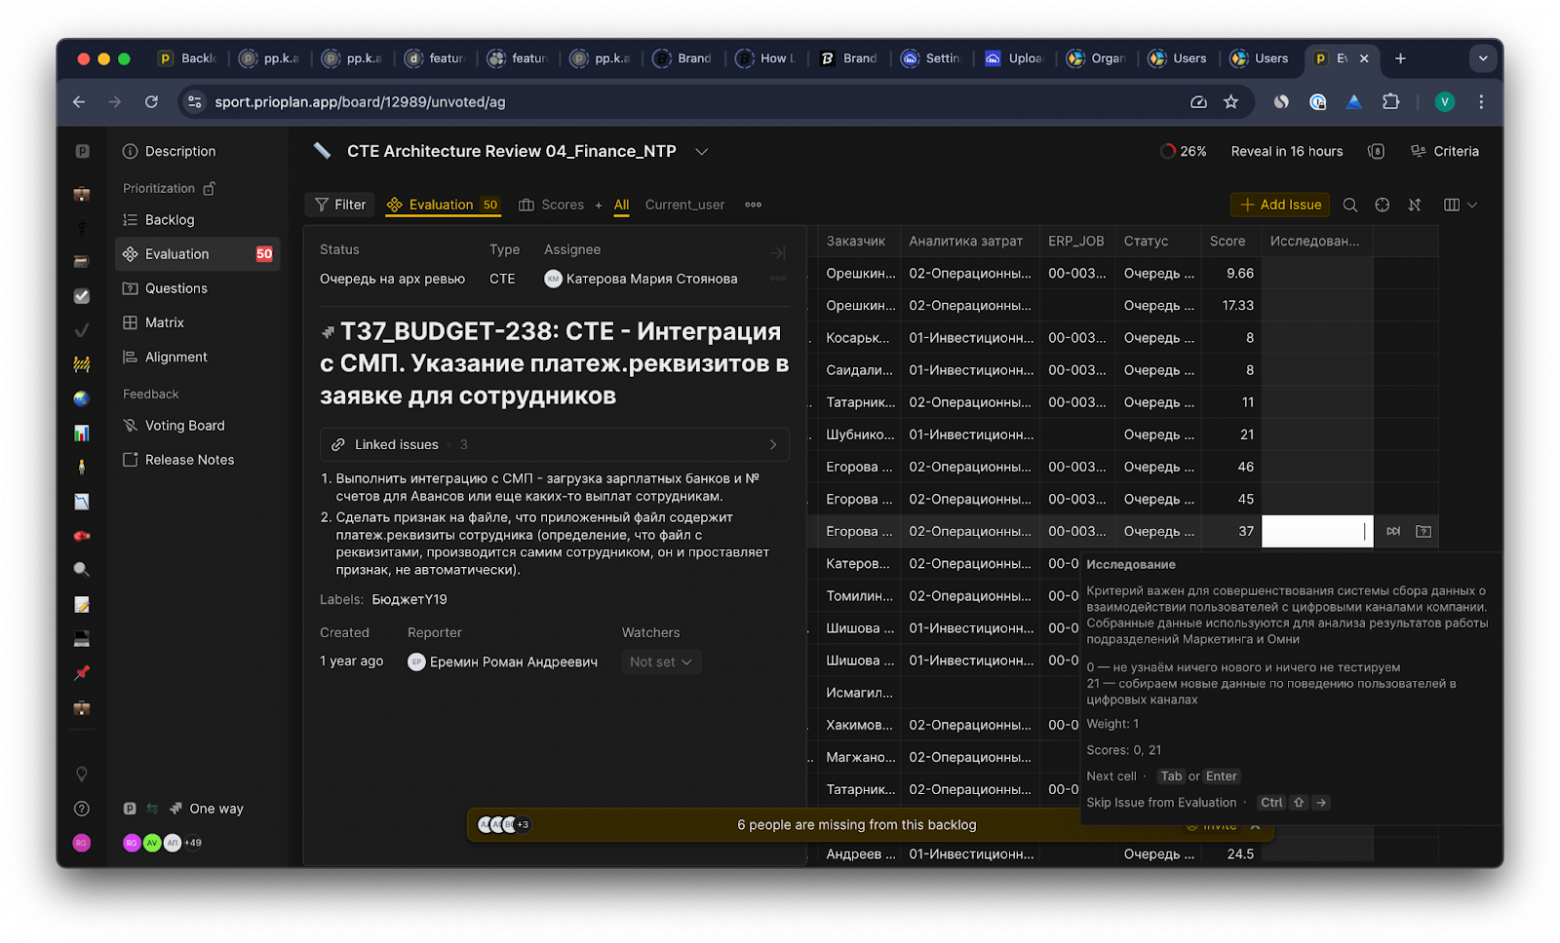This screenshot has height=943, width=1560.
Task: Open the Questions page
Action: click(176, 288)
